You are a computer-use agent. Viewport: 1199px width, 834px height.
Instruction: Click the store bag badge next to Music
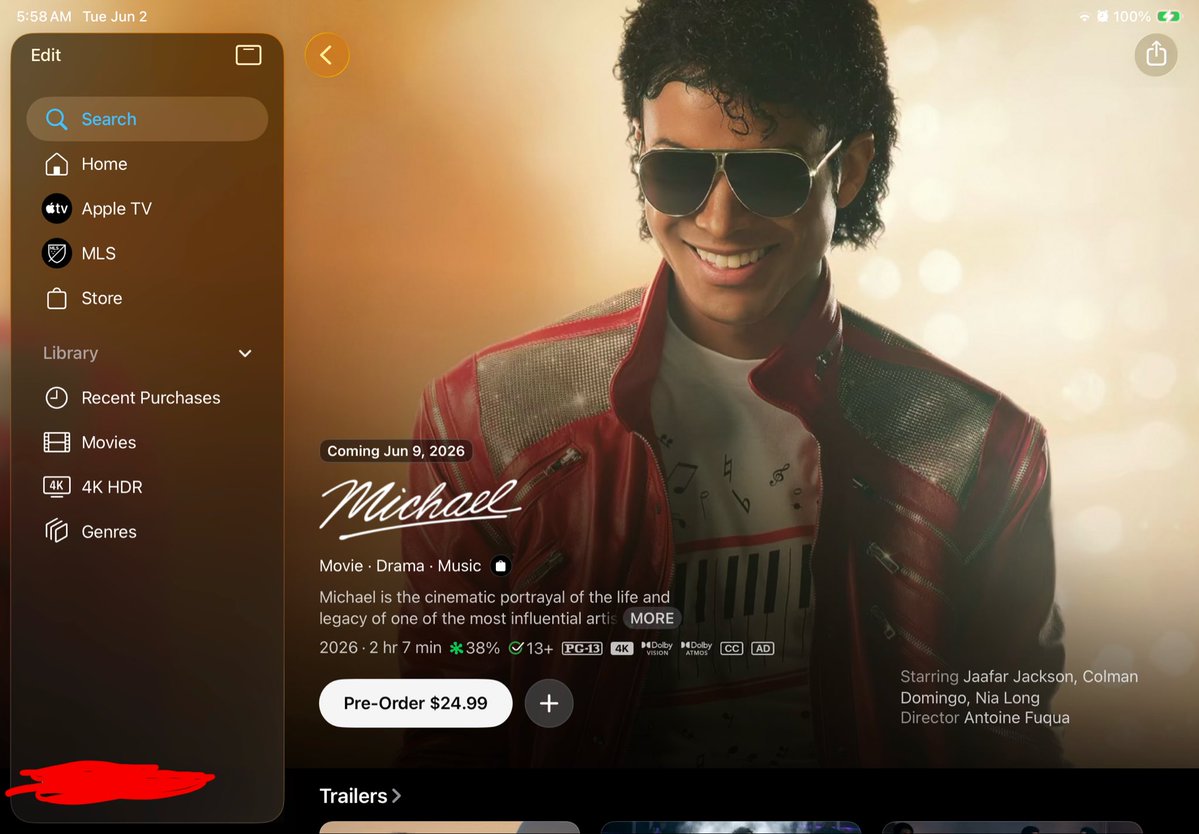pos(501,566)
